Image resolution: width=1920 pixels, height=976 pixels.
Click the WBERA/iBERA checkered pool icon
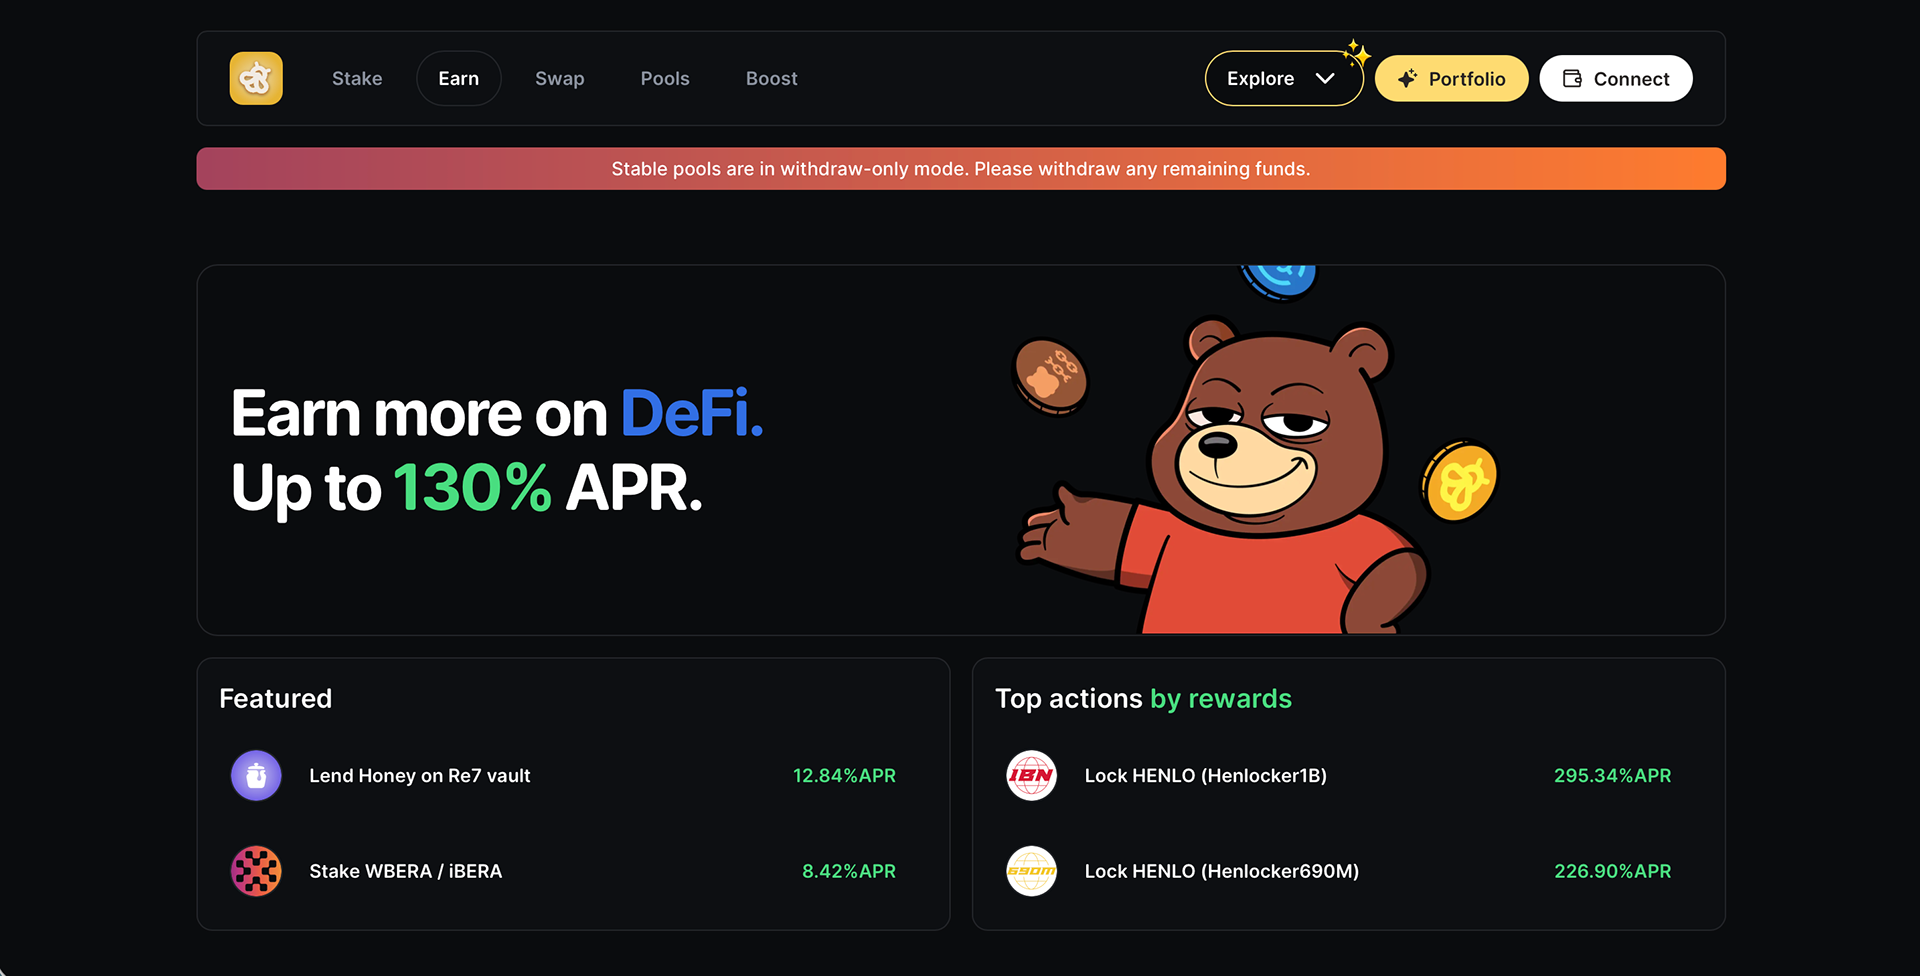click(x=256, y=871)
